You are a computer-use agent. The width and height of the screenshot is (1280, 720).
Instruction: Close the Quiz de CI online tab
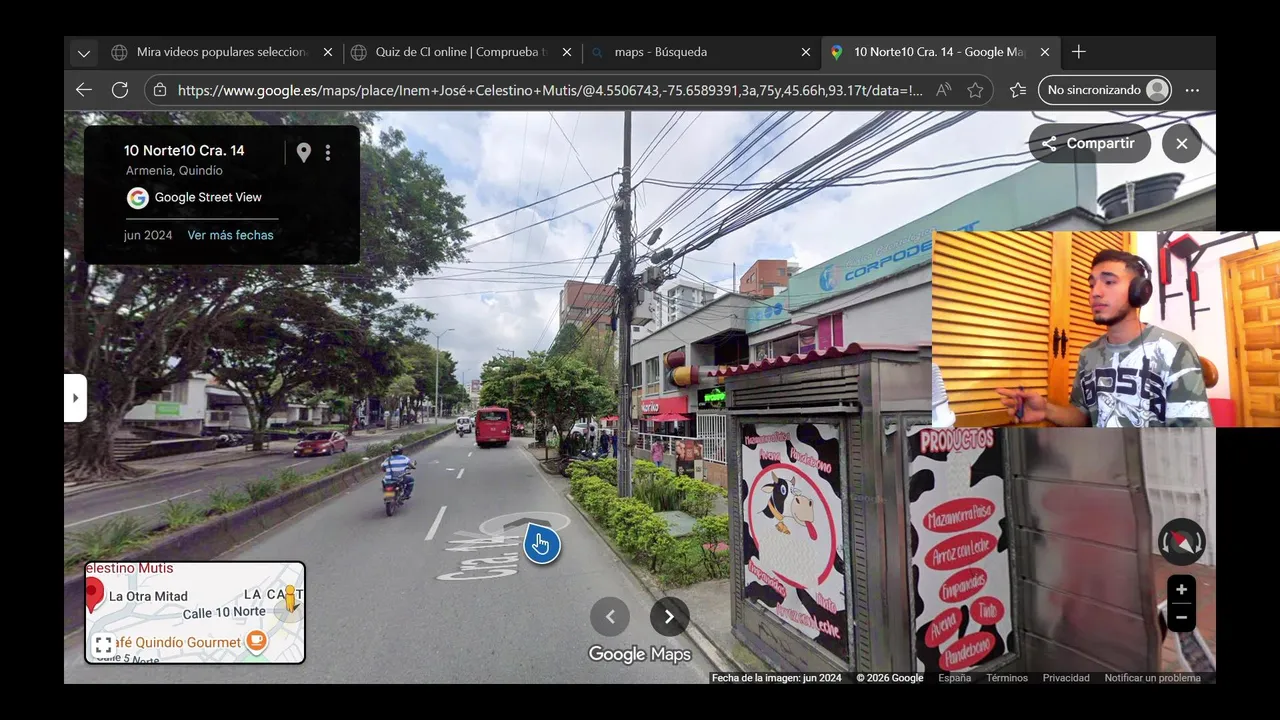567,52
